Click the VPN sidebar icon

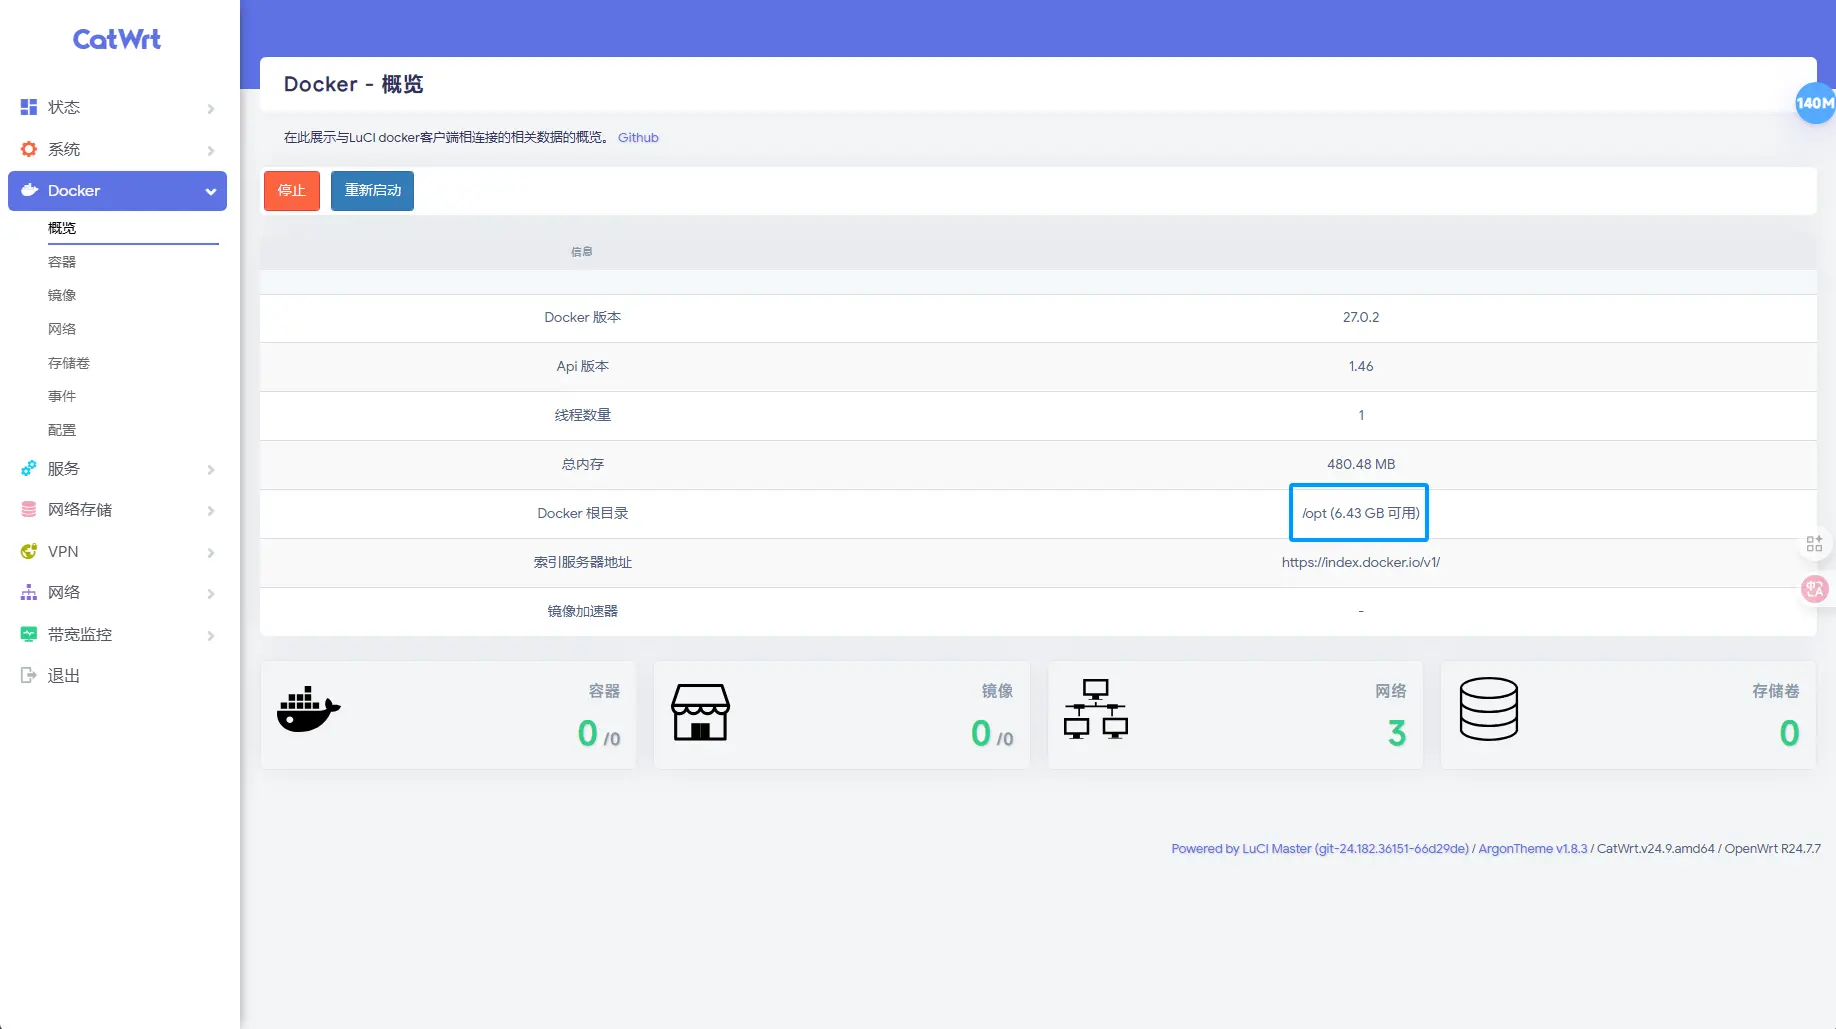[29, 551]
